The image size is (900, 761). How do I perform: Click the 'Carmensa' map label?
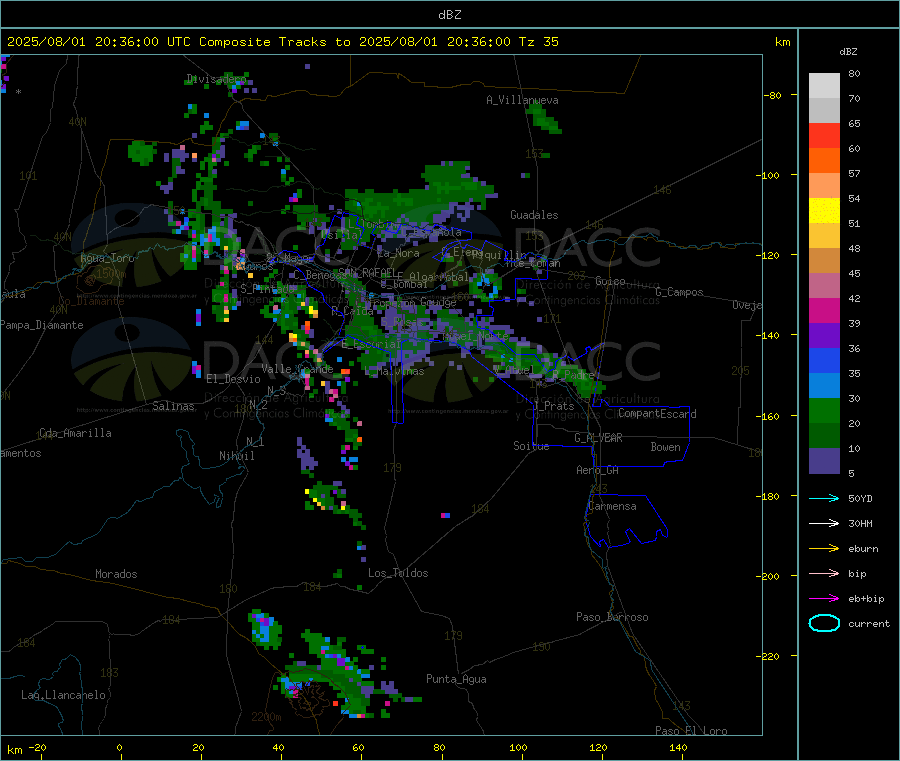612,506
